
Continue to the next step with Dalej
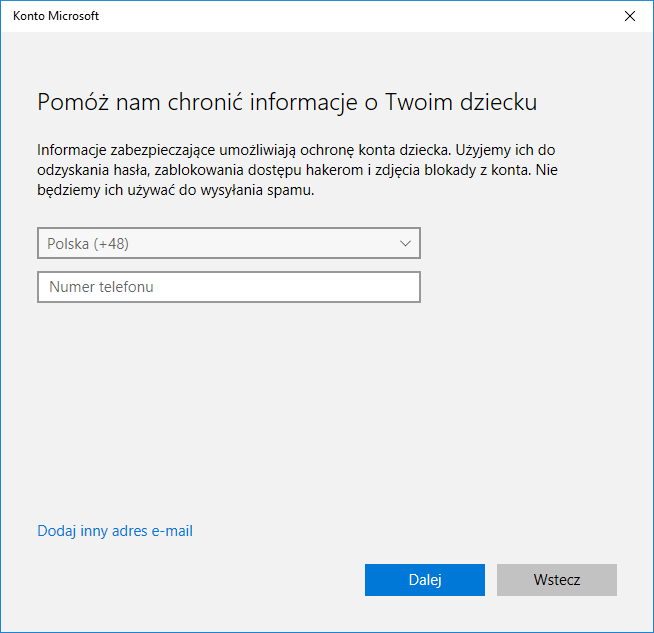(424, 580)
